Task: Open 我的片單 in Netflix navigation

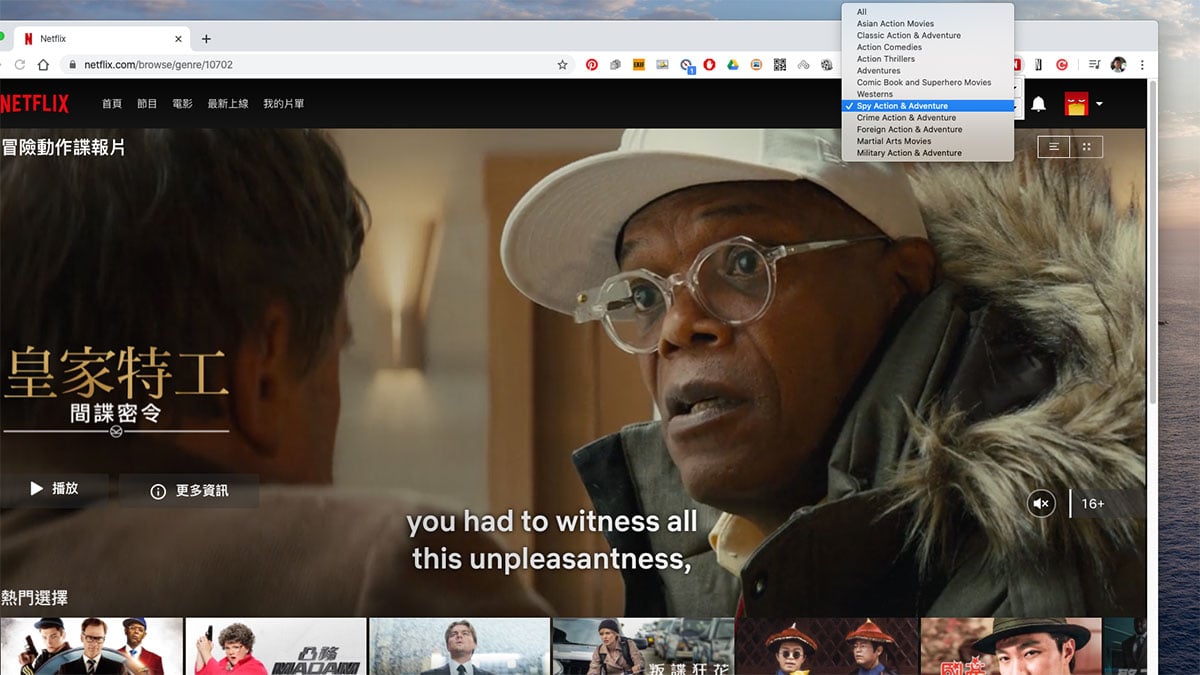Action: pos(283,104)
